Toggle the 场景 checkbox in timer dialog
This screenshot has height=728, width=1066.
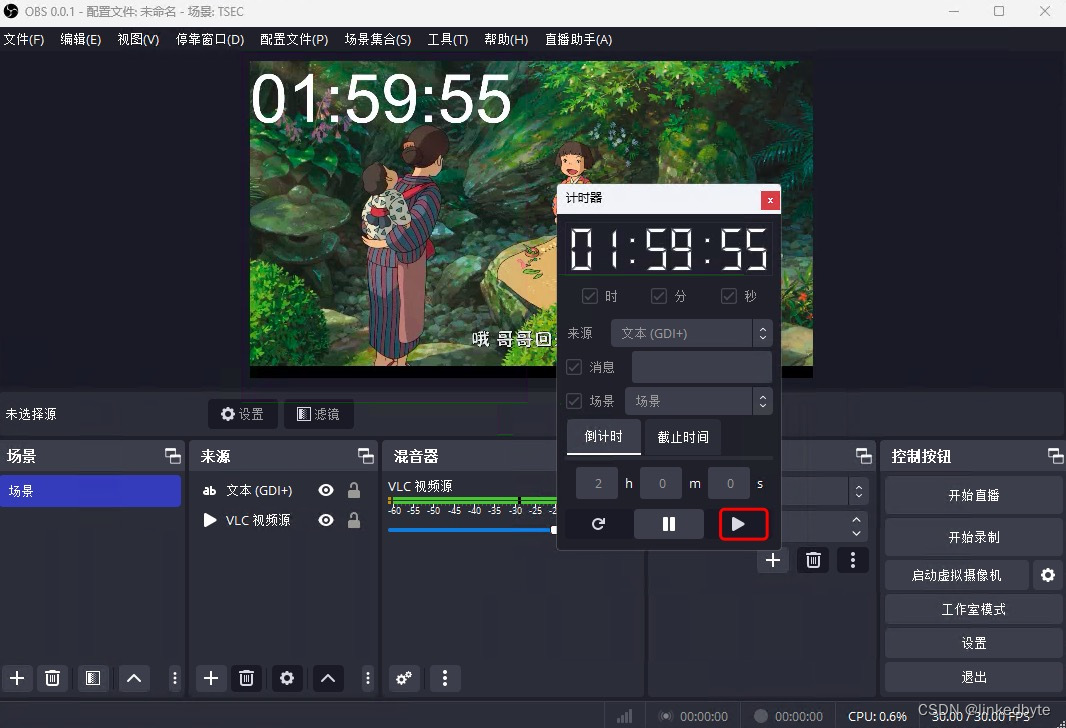574,401
